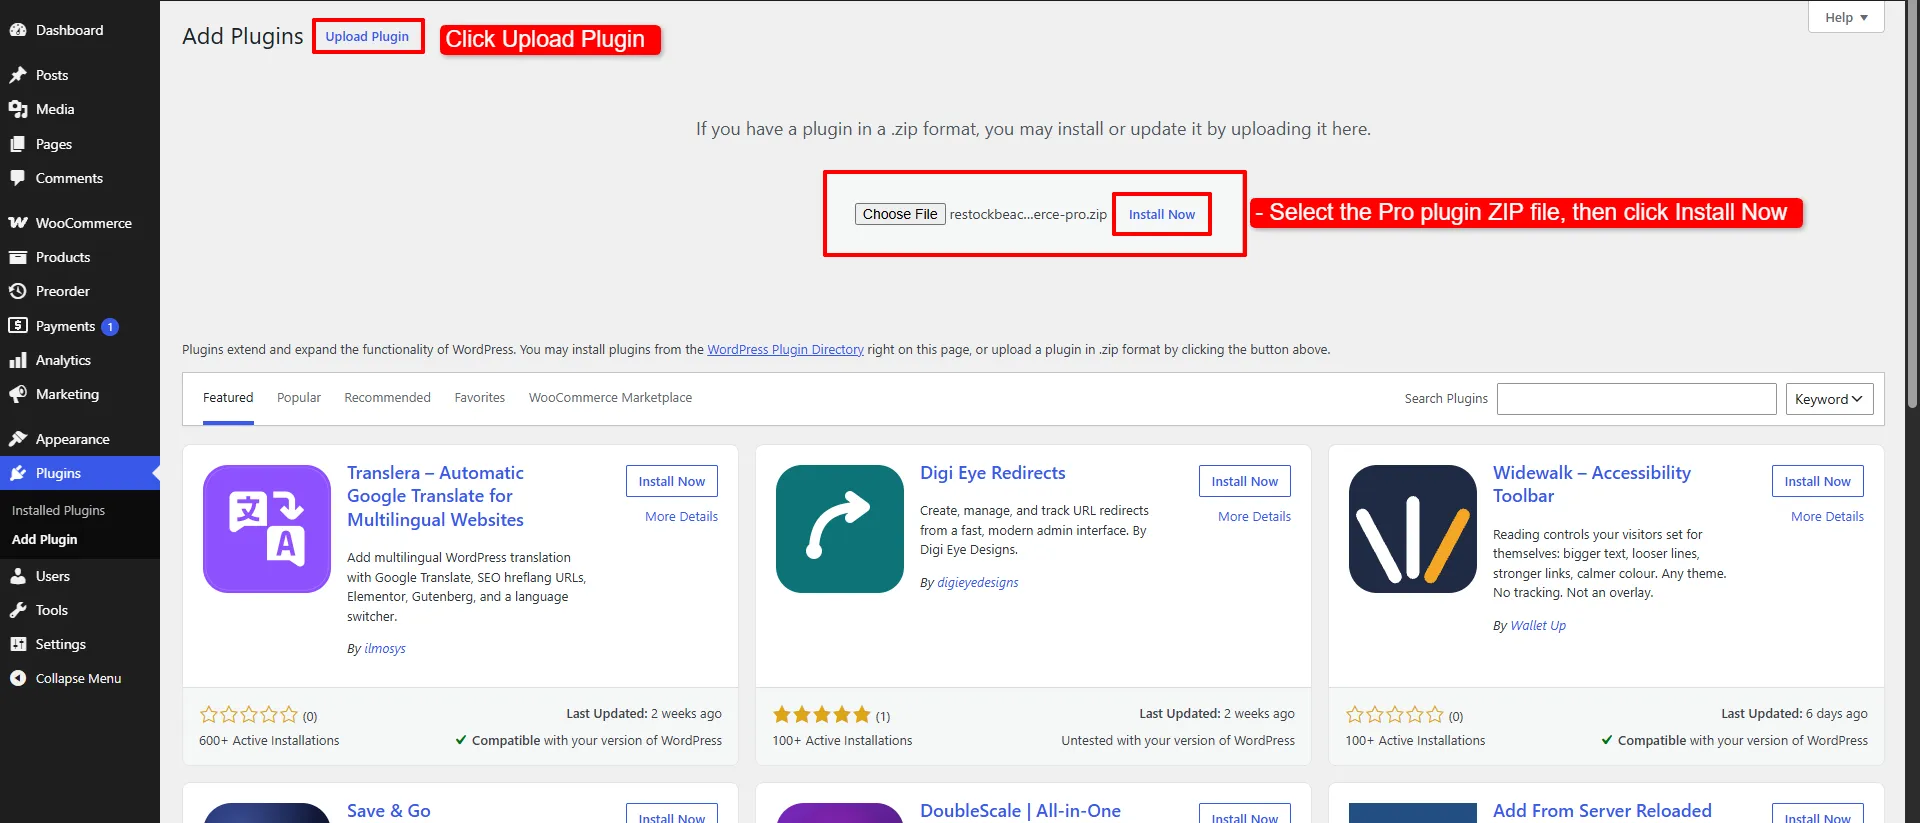Click the Widewalk star rating

1395,715
